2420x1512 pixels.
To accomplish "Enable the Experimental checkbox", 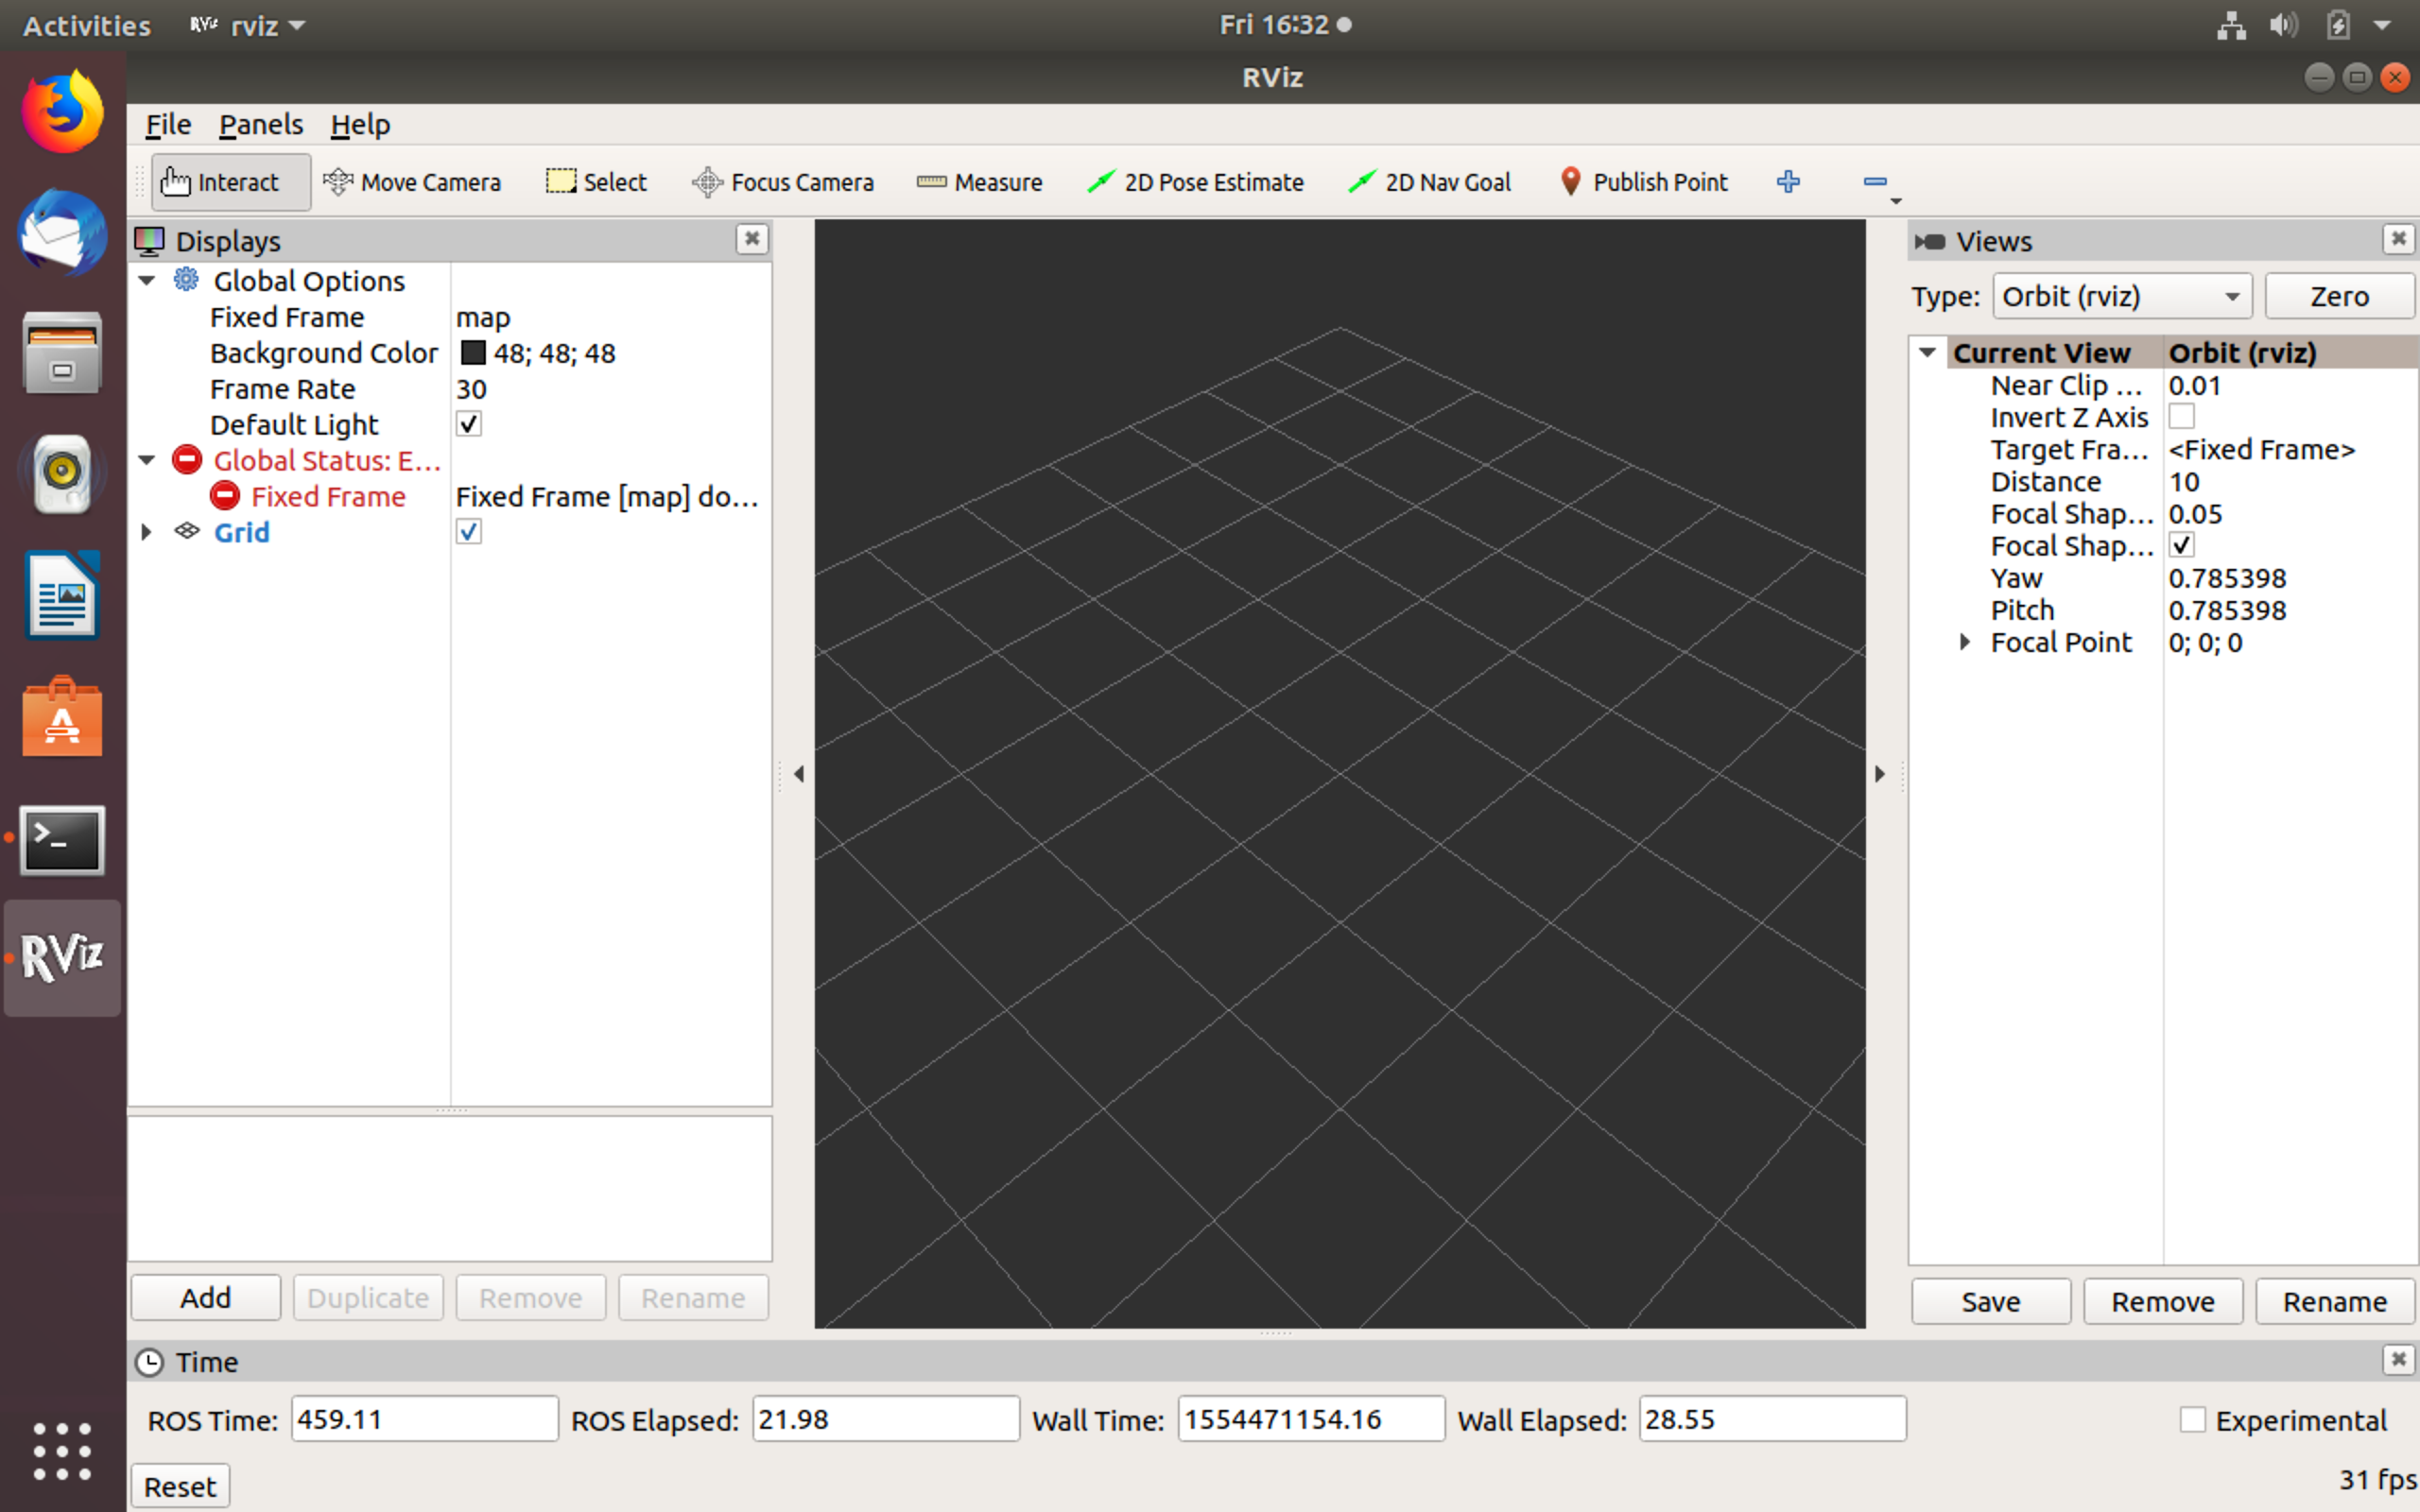I will 2192,1420.
